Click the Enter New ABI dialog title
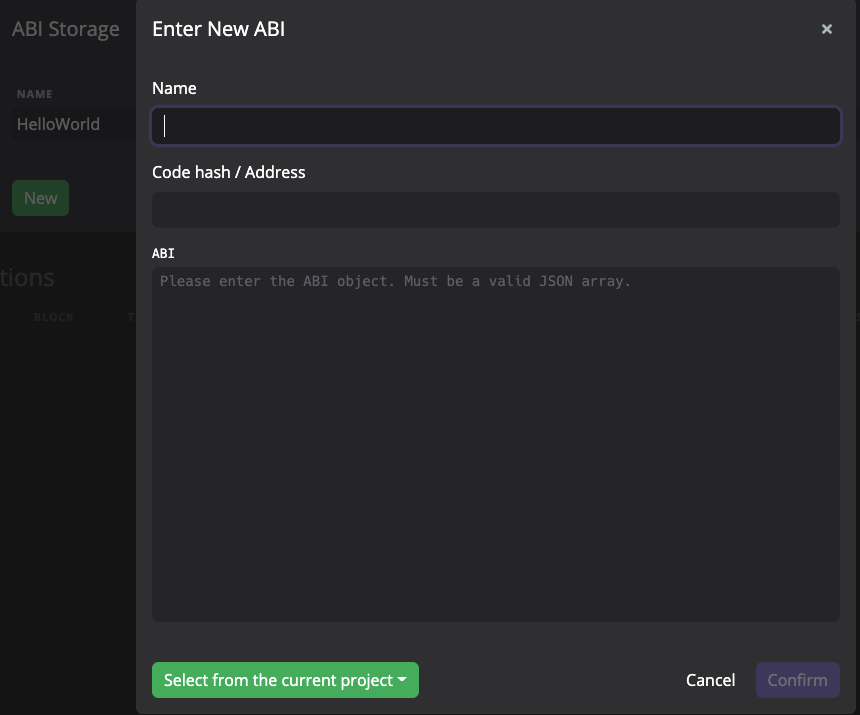 [218, 29]
